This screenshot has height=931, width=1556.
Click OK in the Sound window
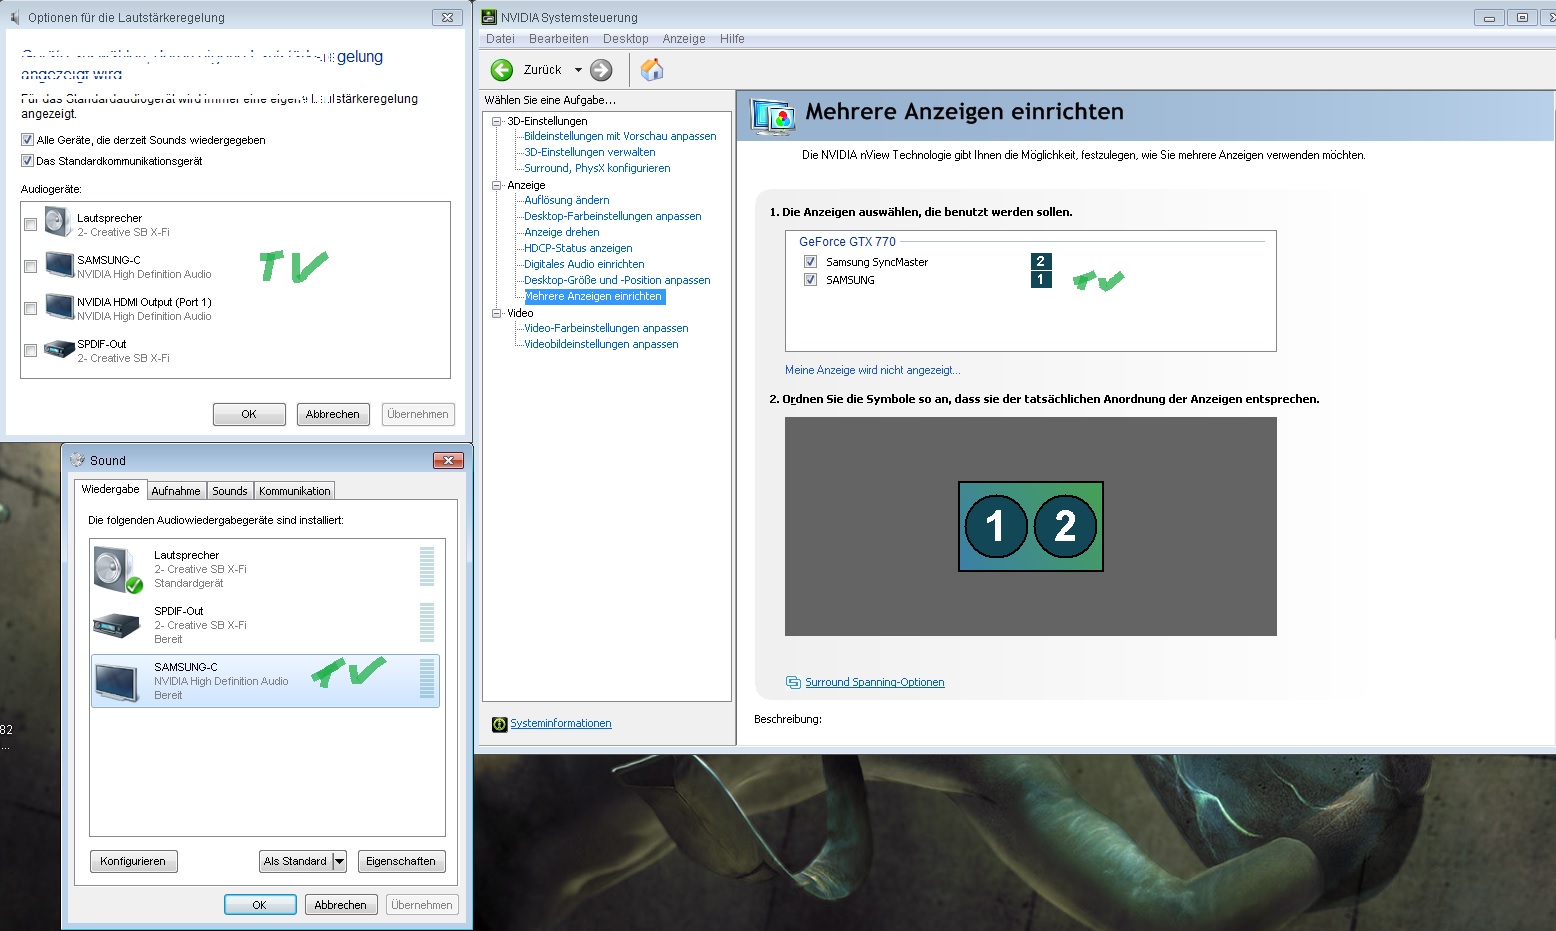click(x=260, y=905)
